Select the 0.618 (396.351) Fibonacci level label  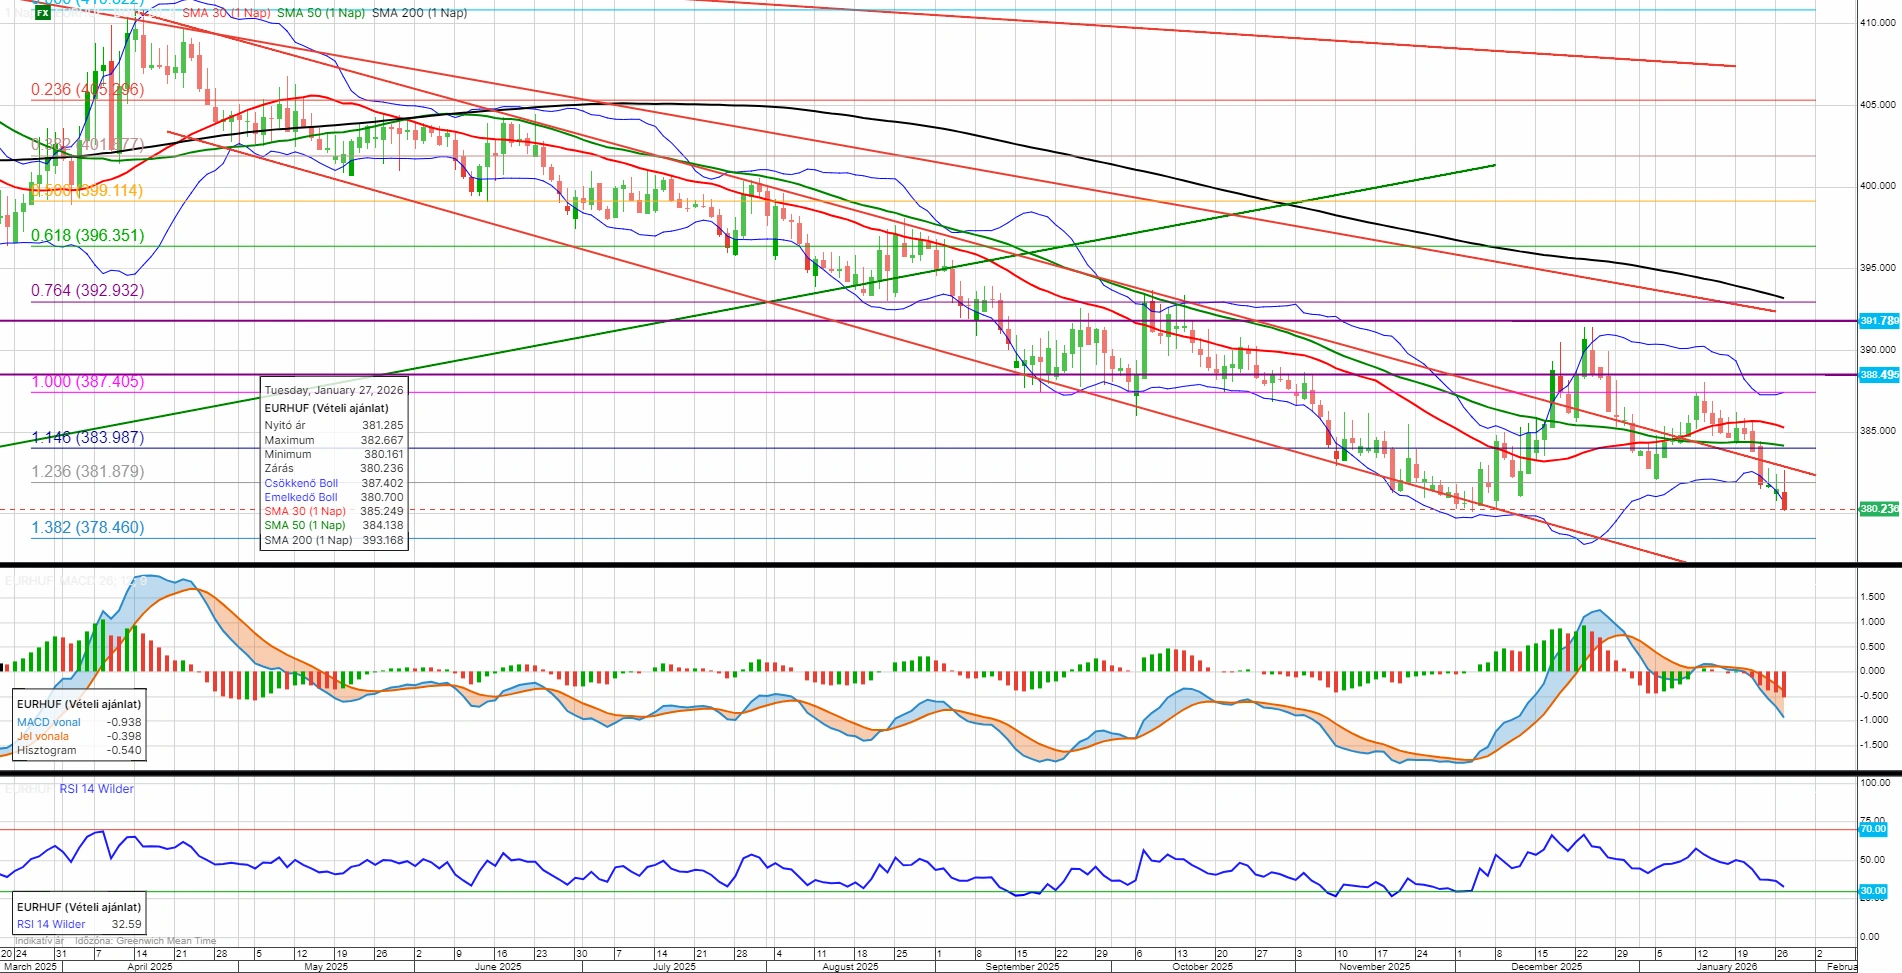tap(88, 236)
